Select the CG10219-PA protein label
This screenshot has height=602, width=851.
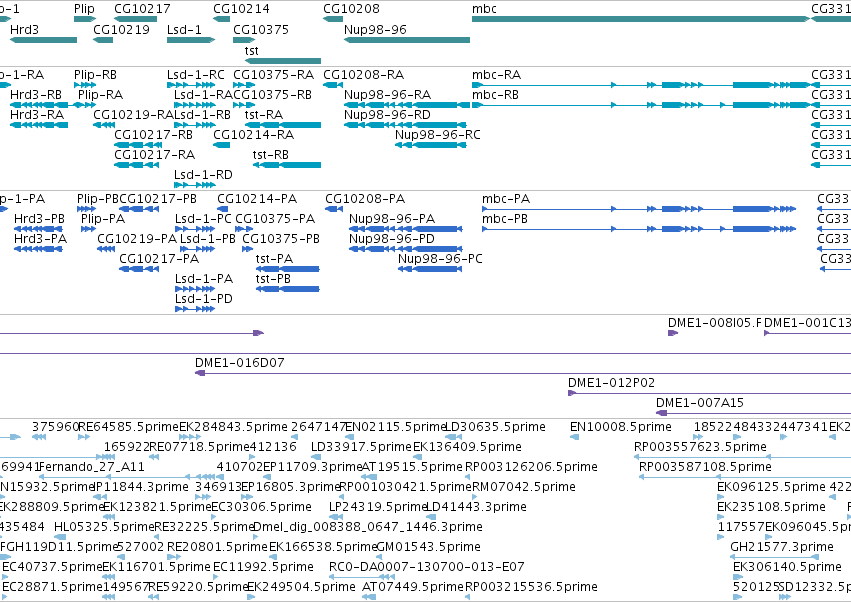click(137, 239)
